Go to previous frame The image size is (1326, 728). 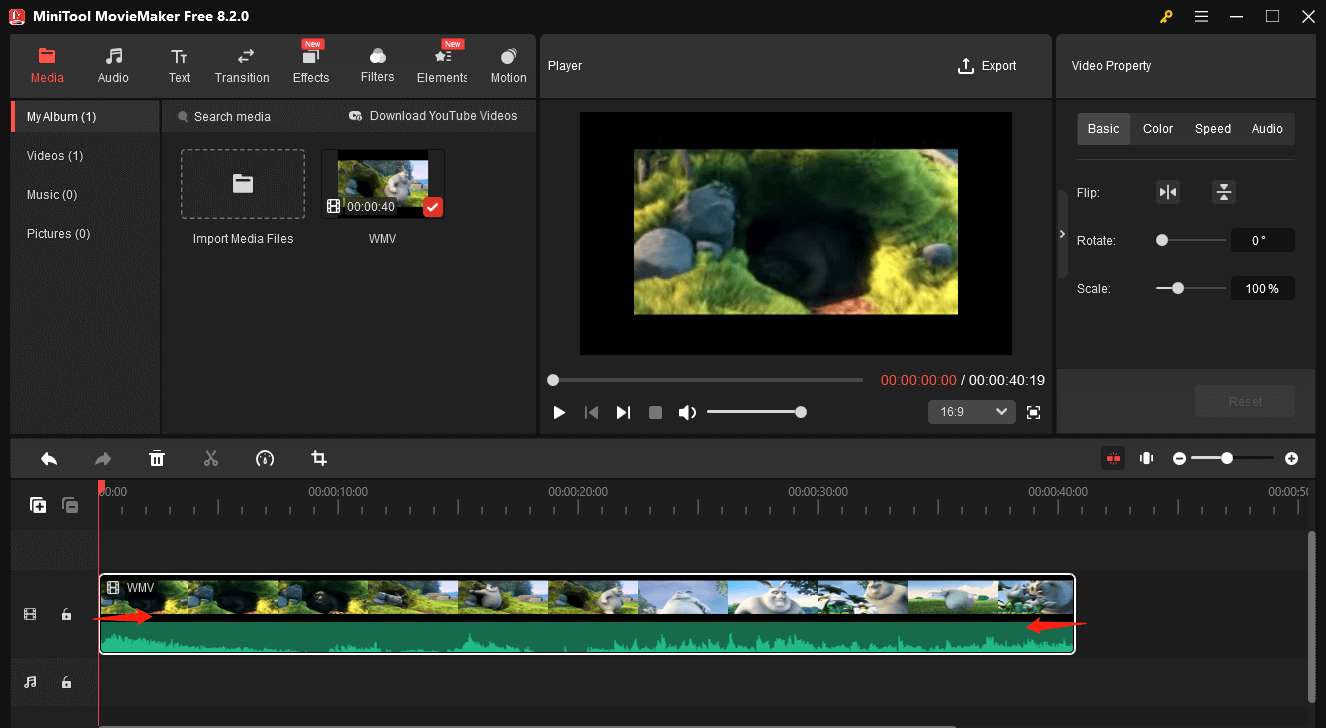(x=591, y=412)
